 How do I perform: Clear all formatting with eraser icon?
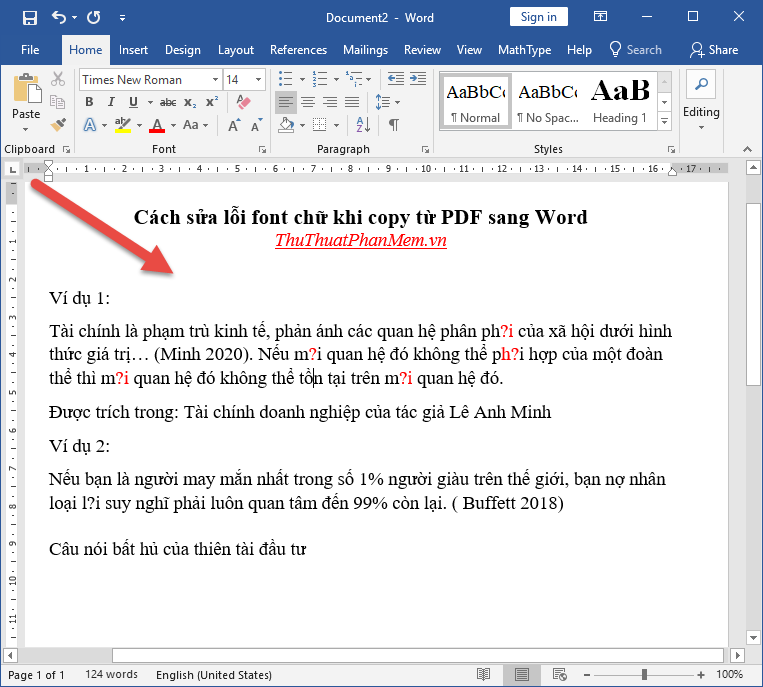point(243,102)
